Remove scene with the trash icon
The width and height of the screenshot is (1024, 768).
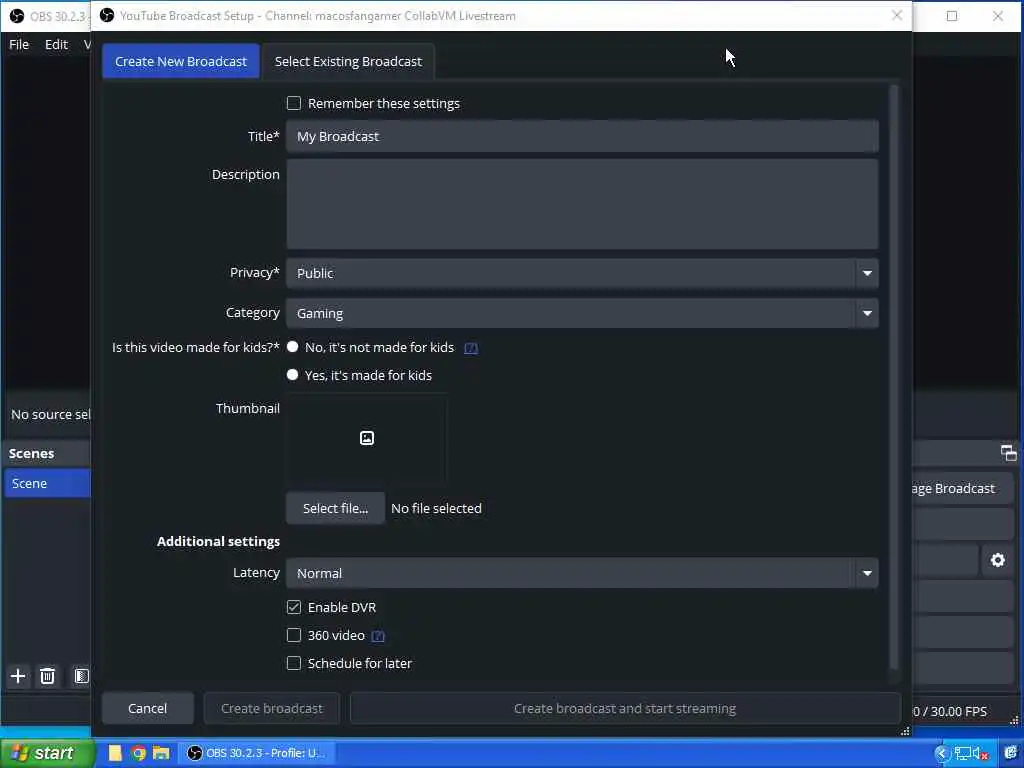pos(47,676)
